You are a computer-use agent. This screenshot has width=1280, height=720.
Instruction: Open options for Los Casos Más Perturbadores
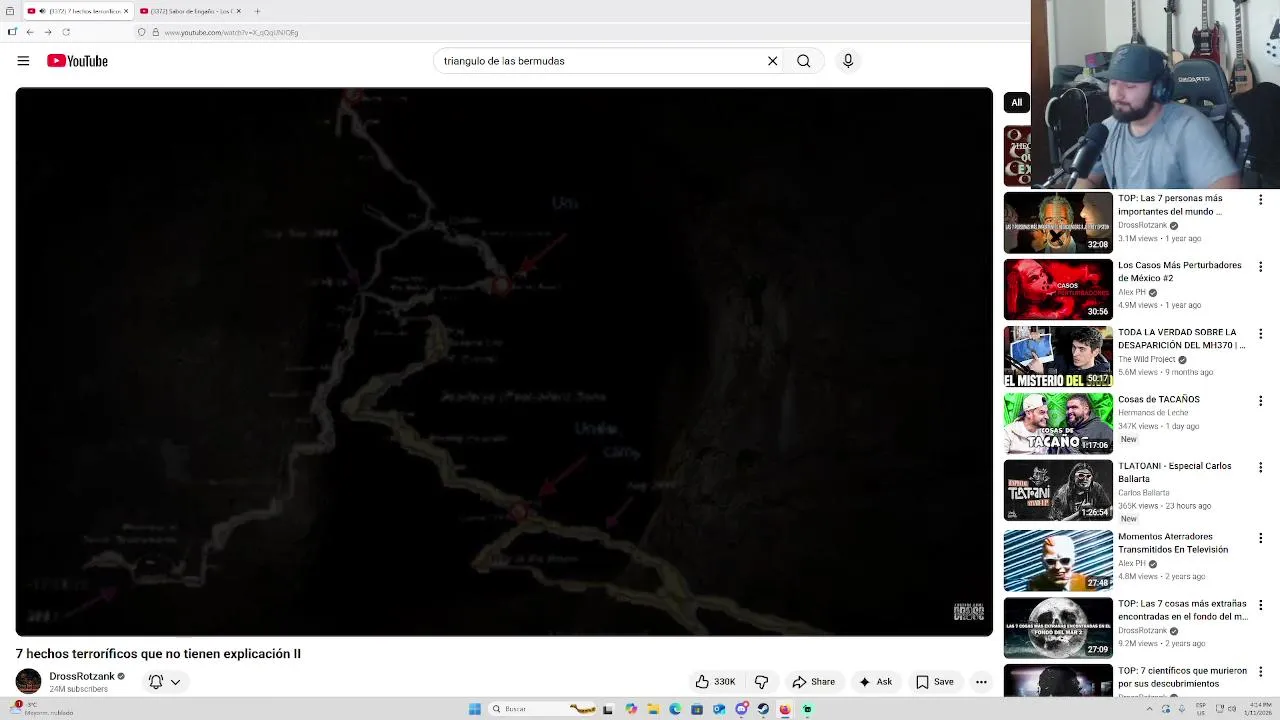point(1260,267)
